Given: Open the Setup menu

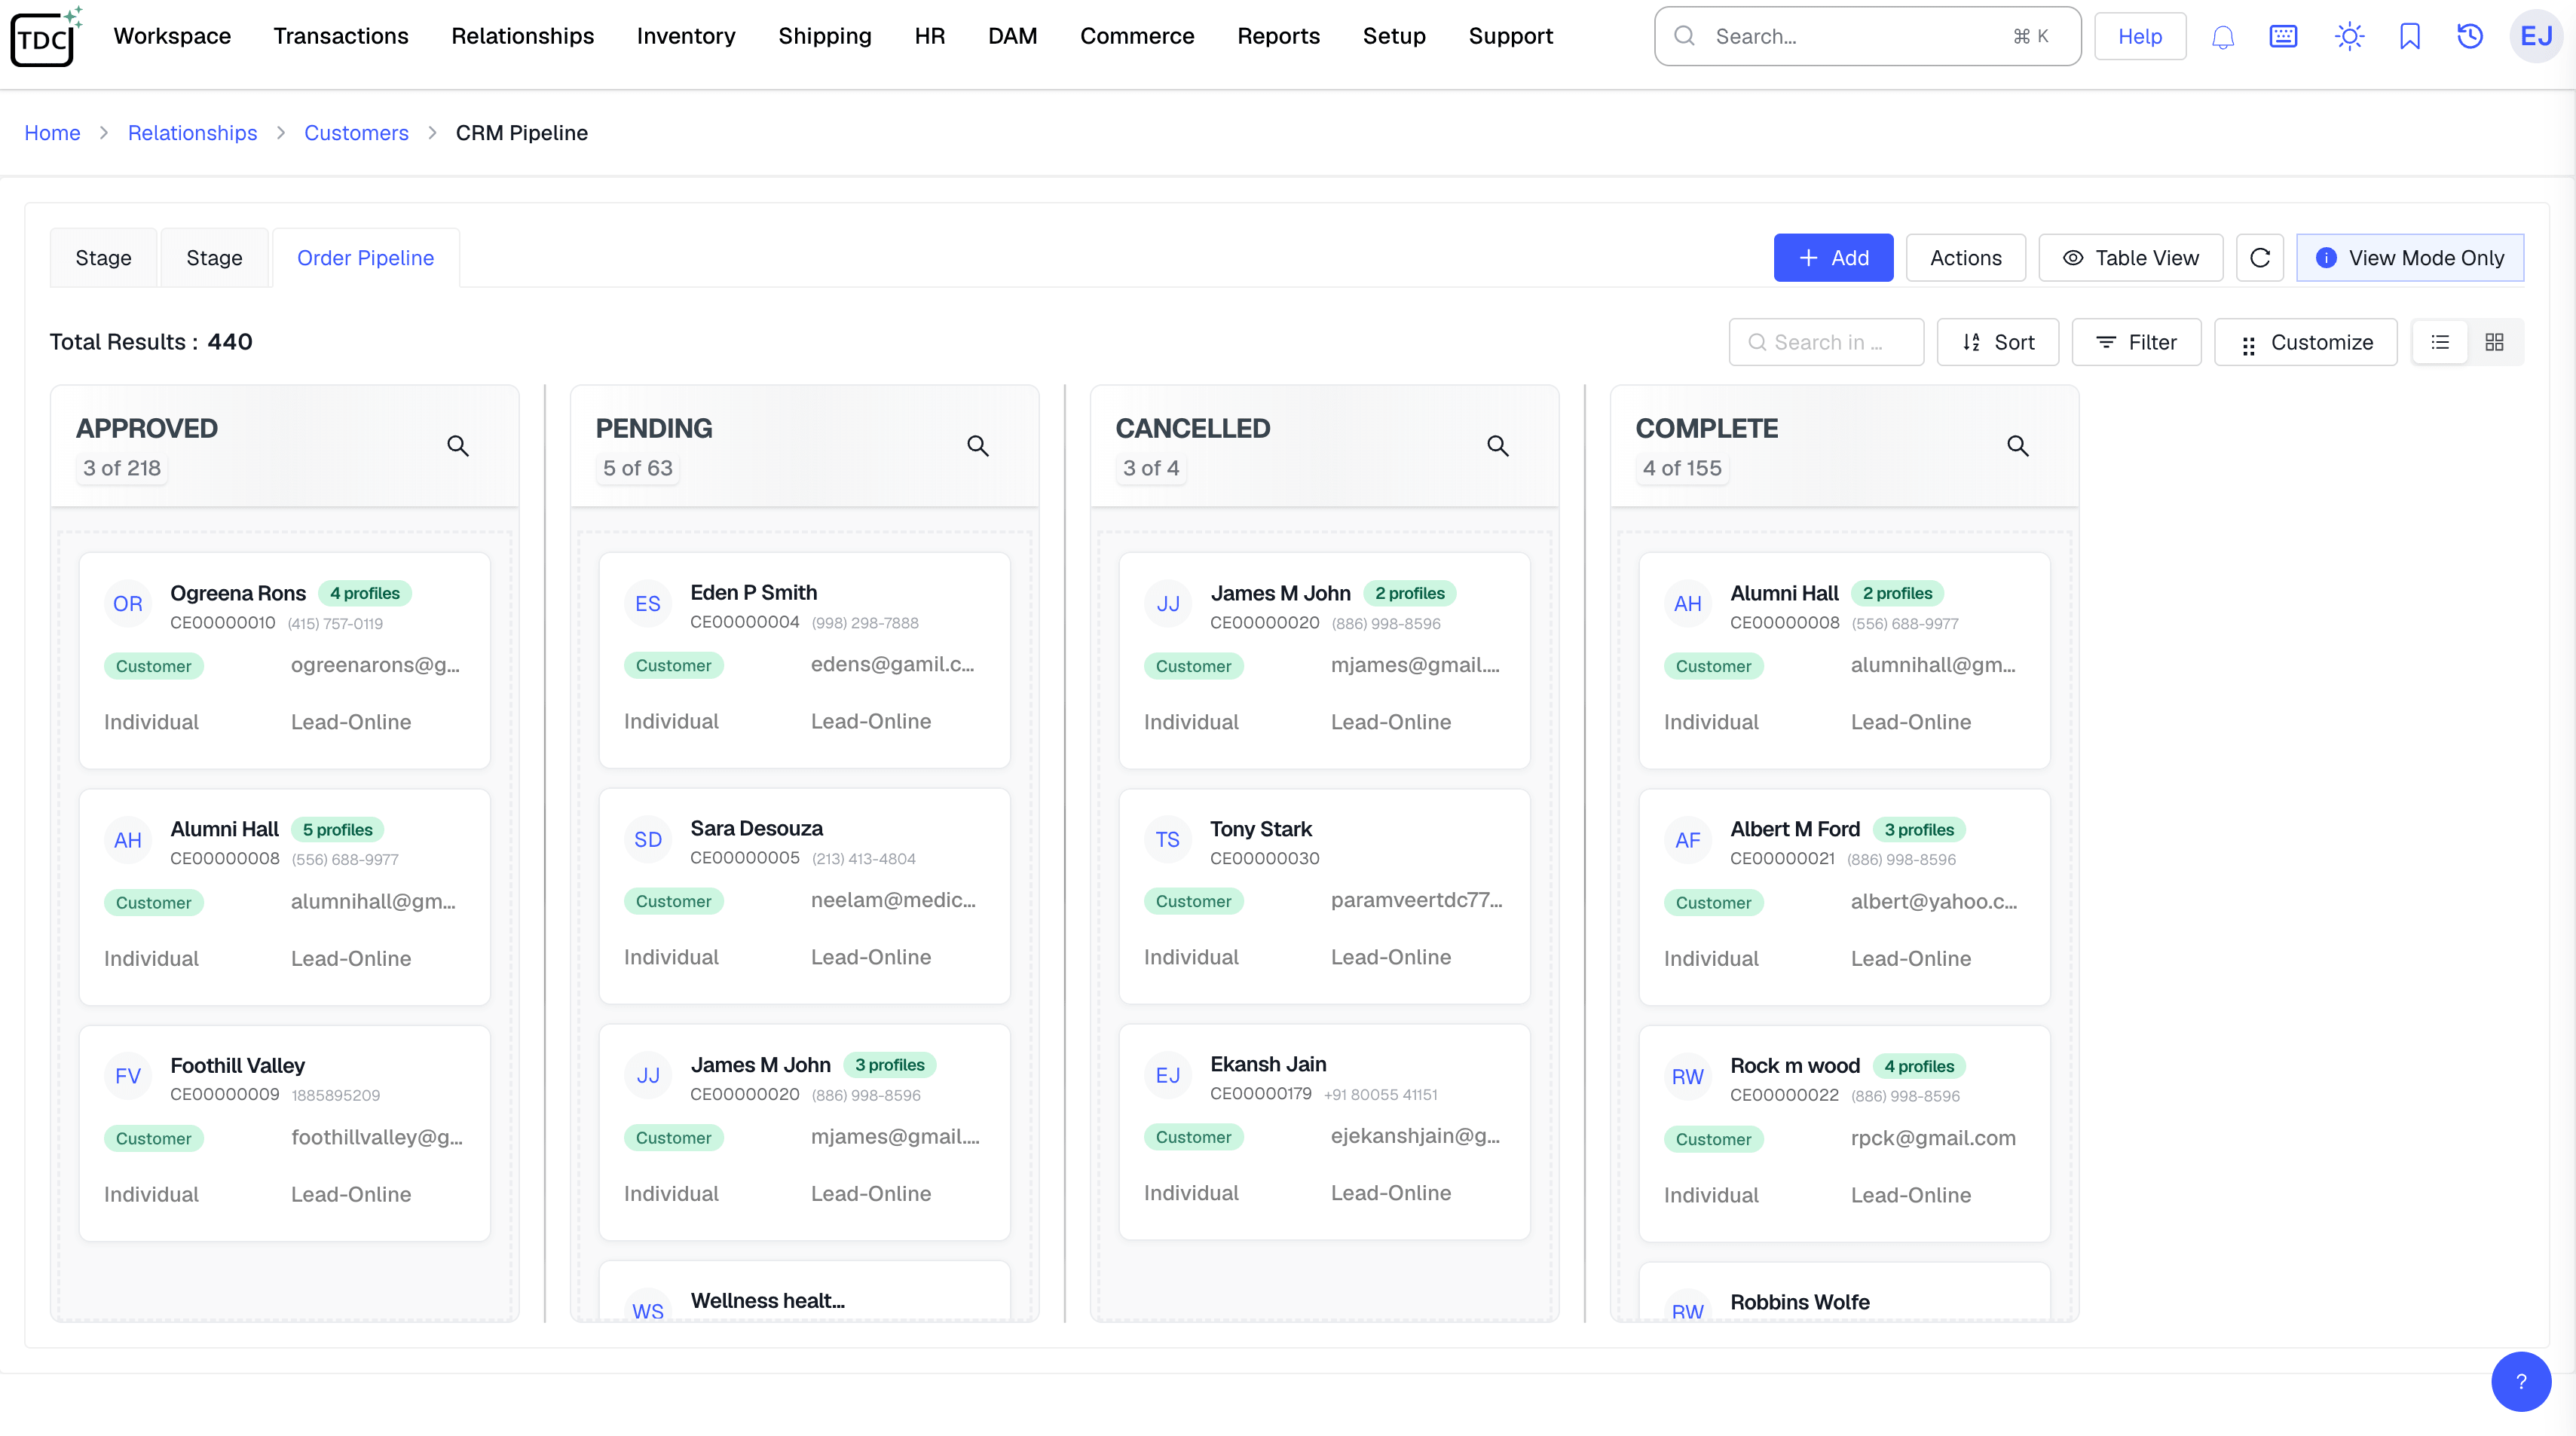Looking at the screenshot, I should [1394, 36].
